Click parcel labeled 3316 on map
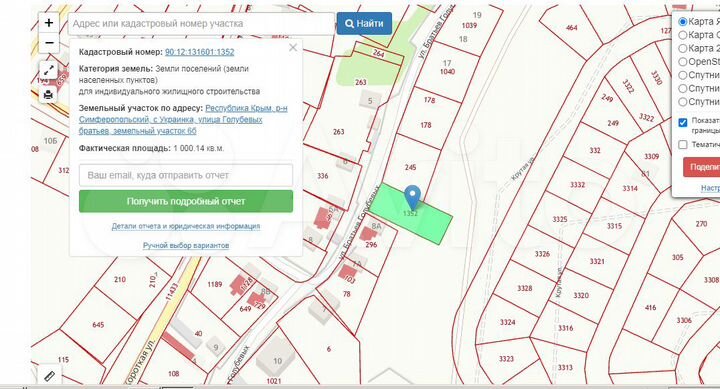Viewport: 720px width, 389px height. [x=566, y=328]
